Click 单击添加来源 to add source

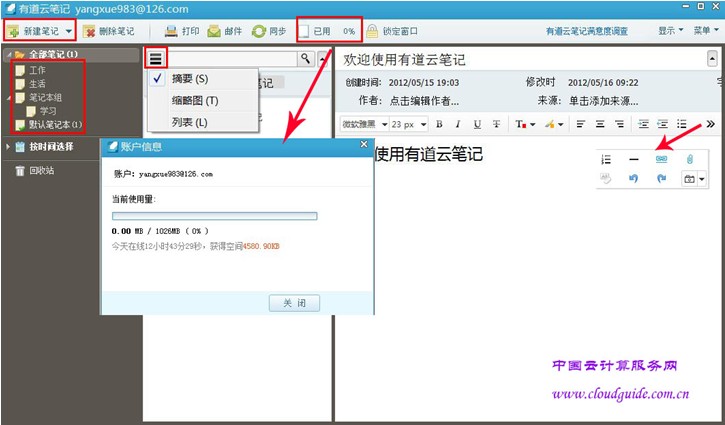603,101
